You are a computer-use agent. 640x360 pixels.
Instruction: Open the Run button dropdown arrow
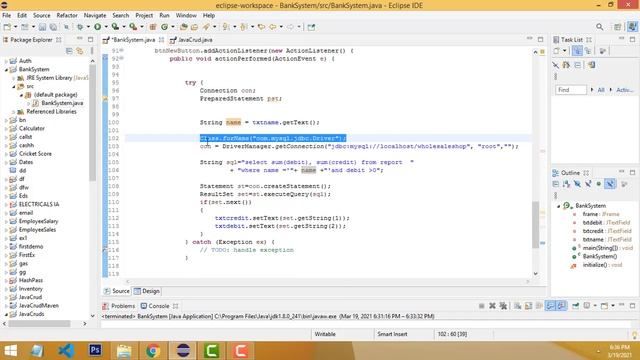[106, 27]
